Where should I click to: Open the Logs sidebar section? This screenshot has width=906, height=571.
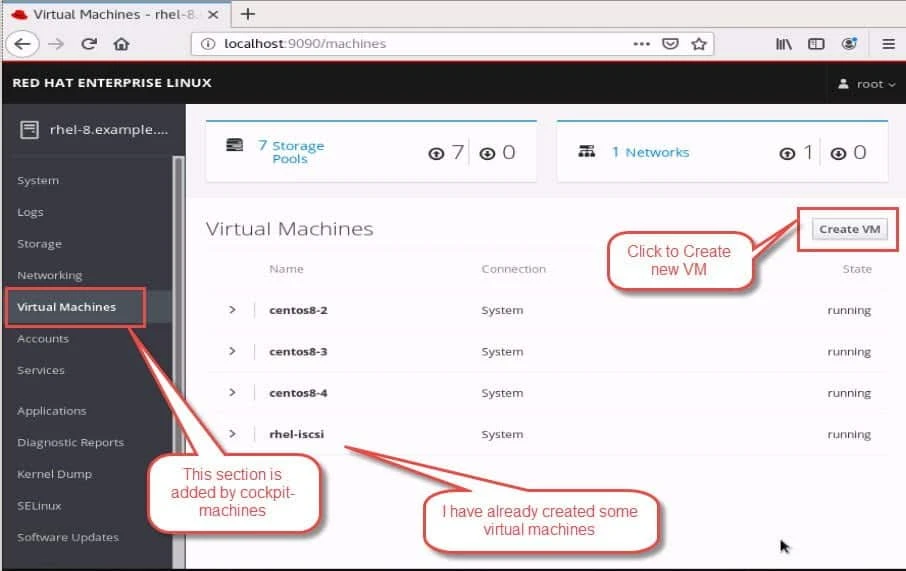[x=30, y=212]
